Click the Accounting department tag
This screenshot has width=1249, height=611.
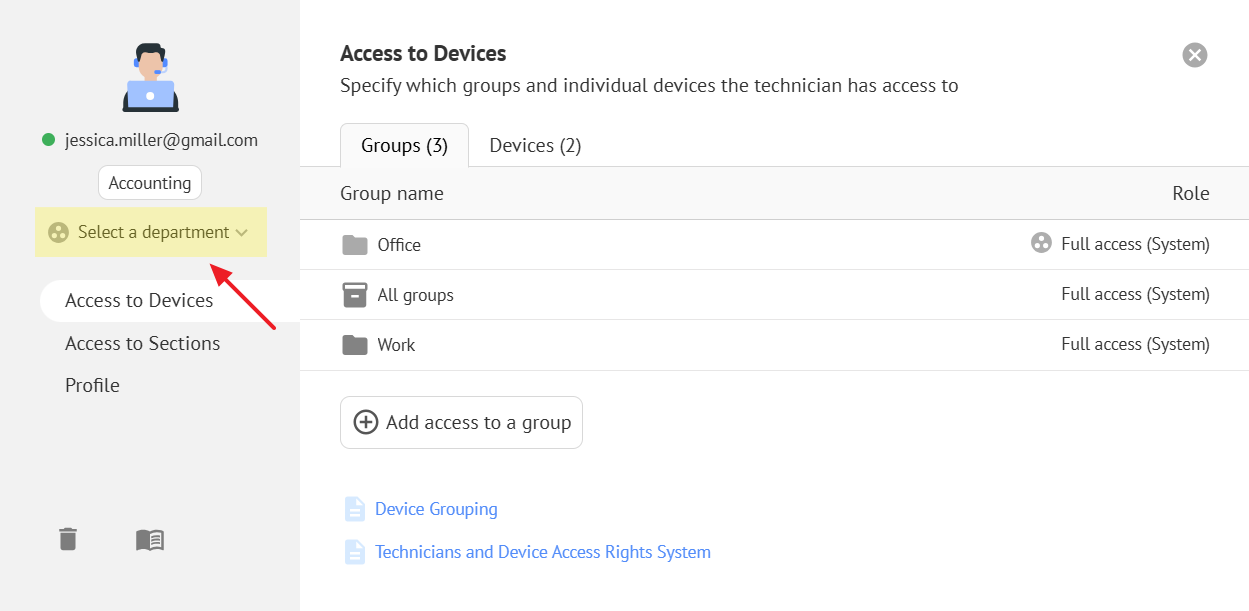click(150, 183)
